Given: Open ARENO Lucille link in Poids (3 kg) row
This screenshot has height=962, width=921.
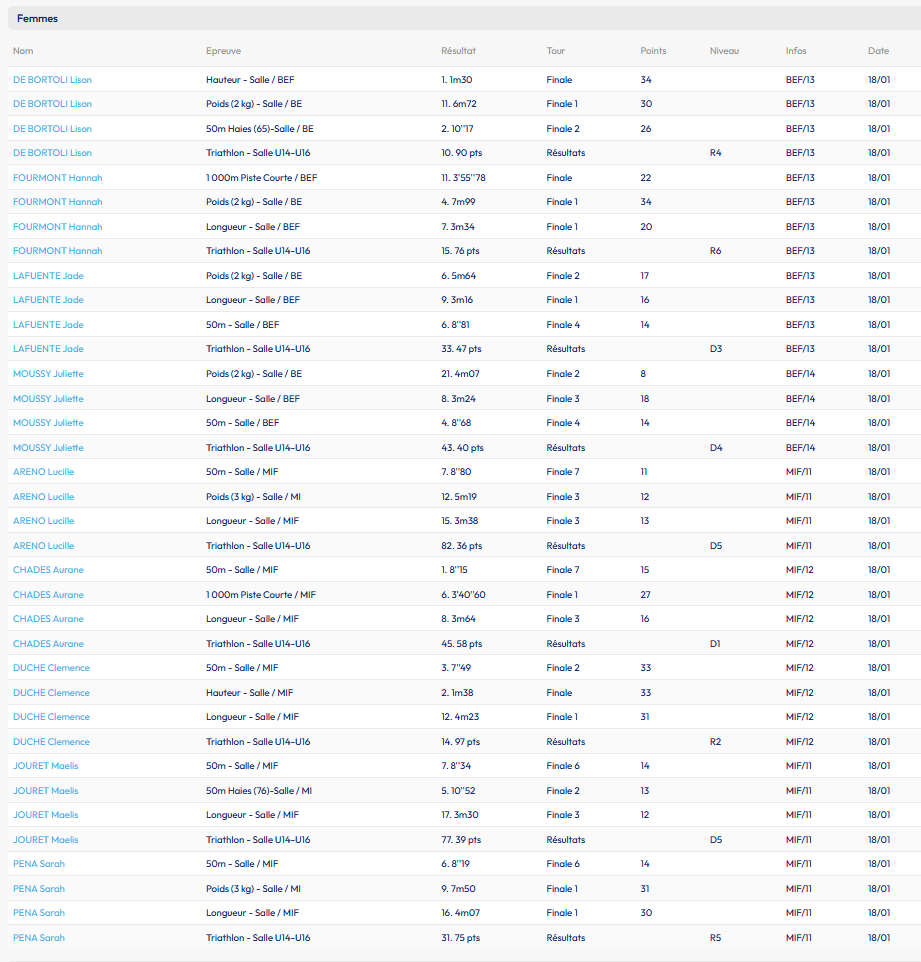Looking at the screenshot, I should tap(43, 497).
